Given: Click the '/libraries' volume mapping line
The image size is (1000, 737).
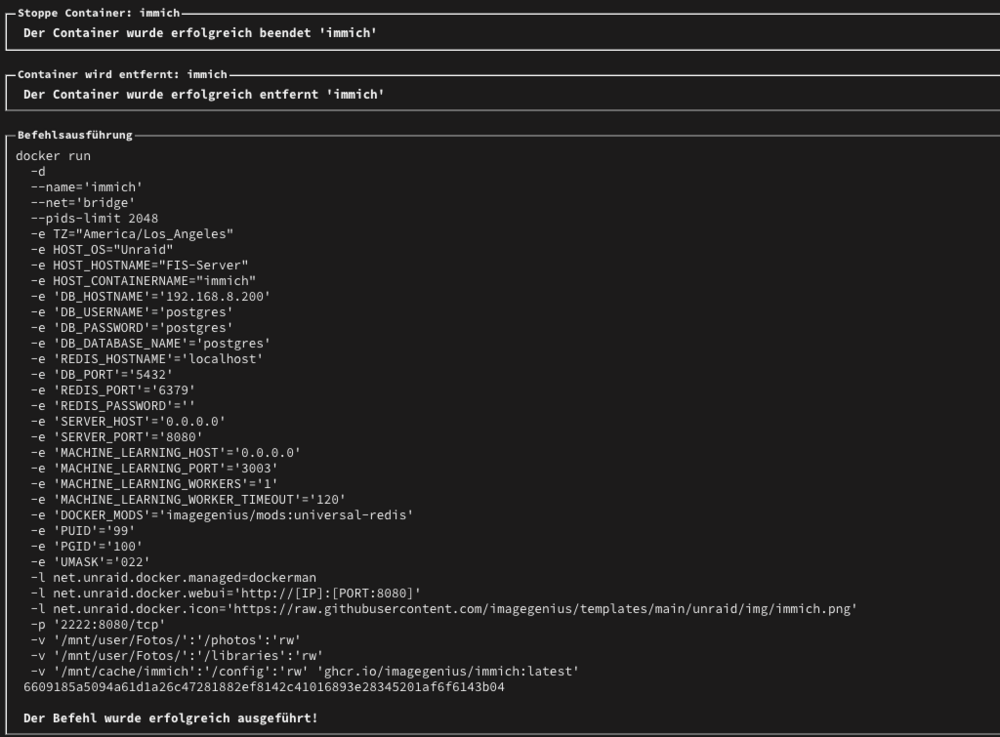Looking at the screenshot, I should (x=177, y=656).
